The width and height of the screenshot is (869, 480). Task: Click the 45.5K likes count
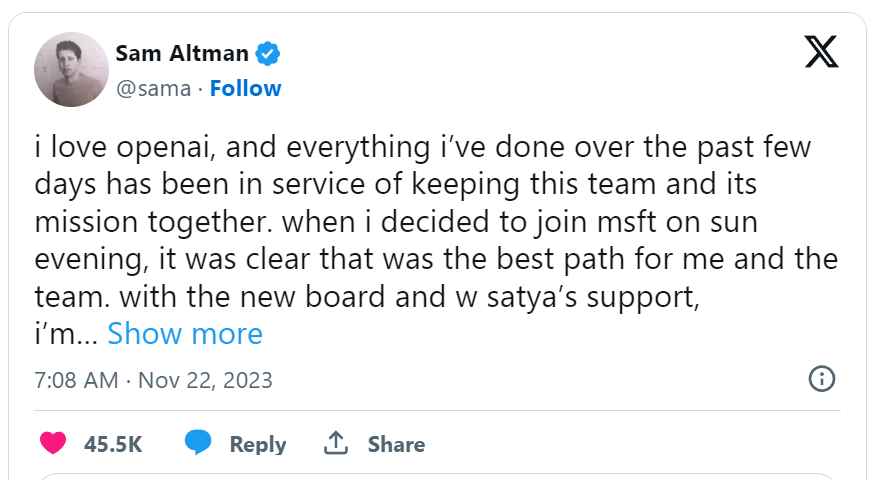pos(113,444)
